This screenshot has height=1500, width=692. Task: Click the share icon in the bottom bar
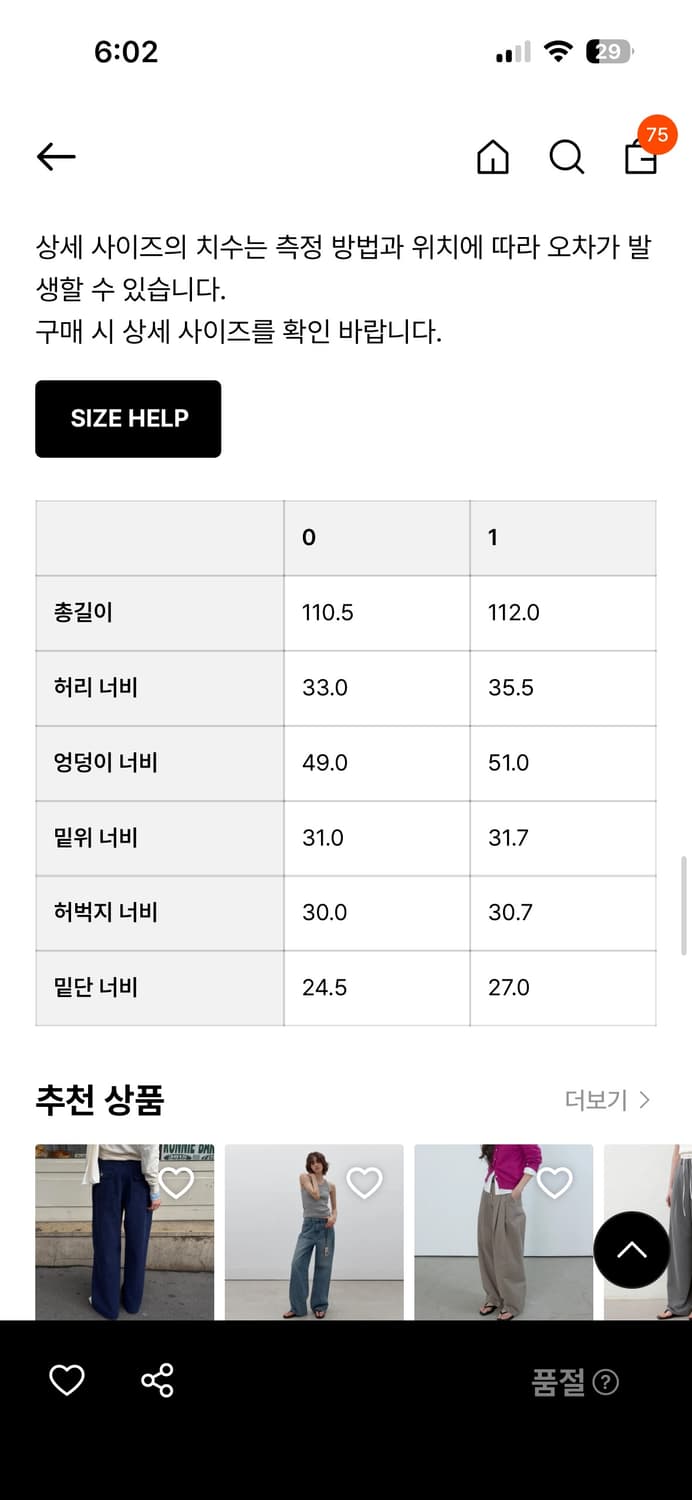157,1381
